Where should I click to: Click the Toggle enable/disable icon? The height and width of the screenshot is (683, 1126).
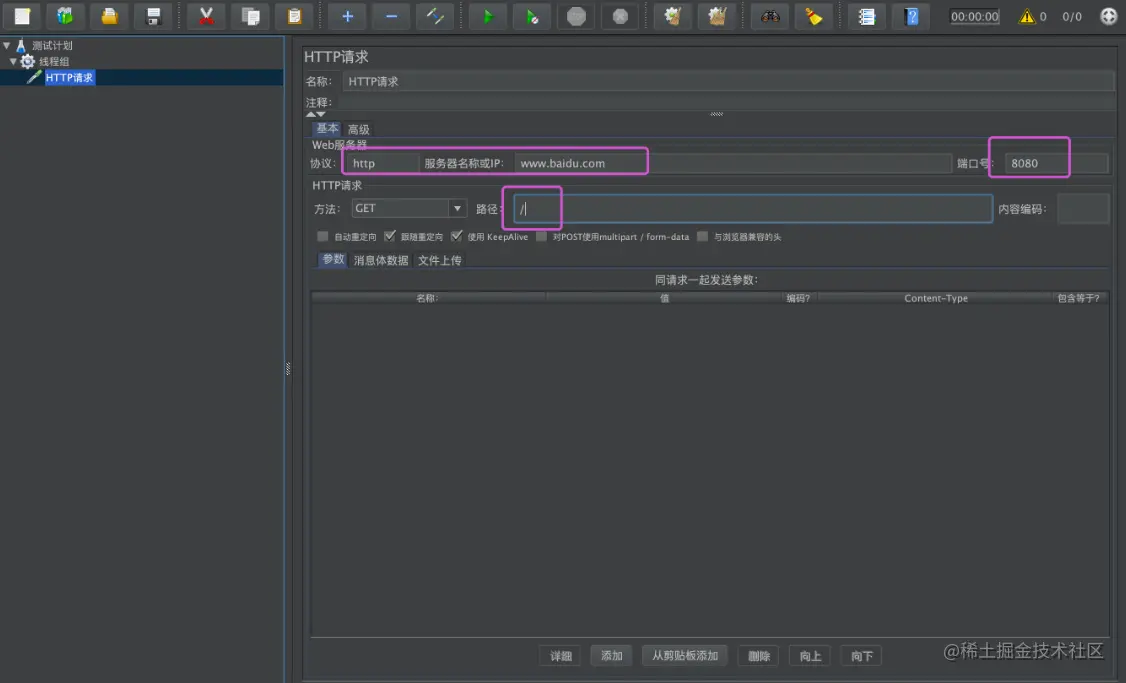click(x=435, y=16)
